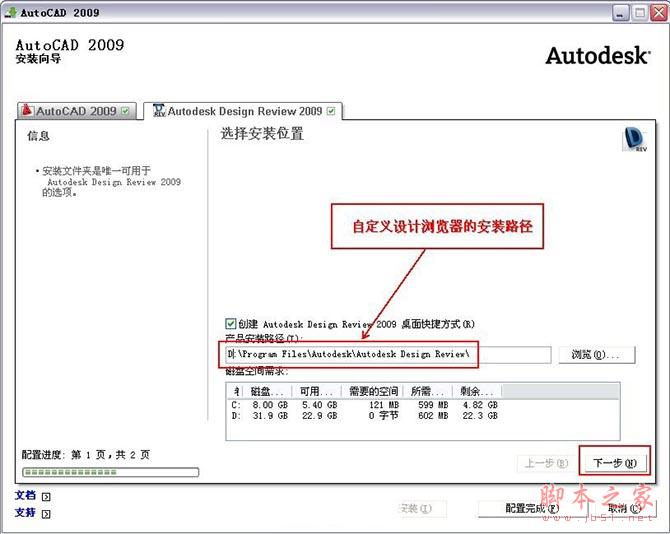Image resolution: width=670 pixels, height=534 pixels.
Task: Click the Next (下一步) button
Action: tap(615, 463)
